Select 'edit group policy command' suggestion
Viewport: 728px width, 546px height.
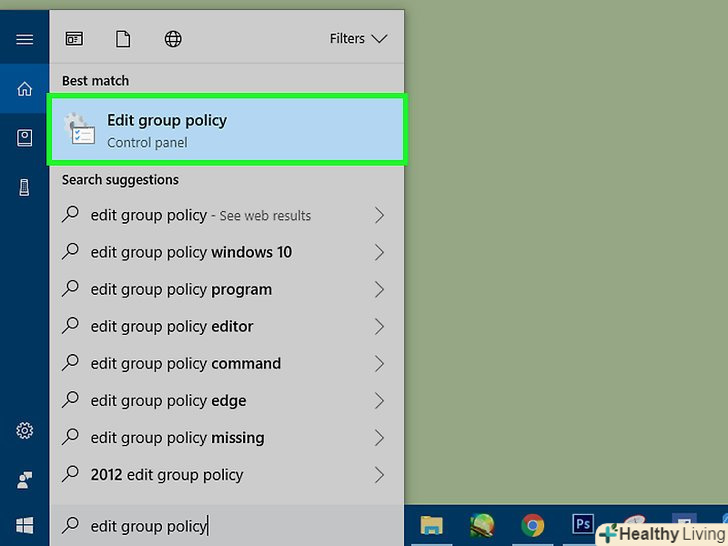186,363
